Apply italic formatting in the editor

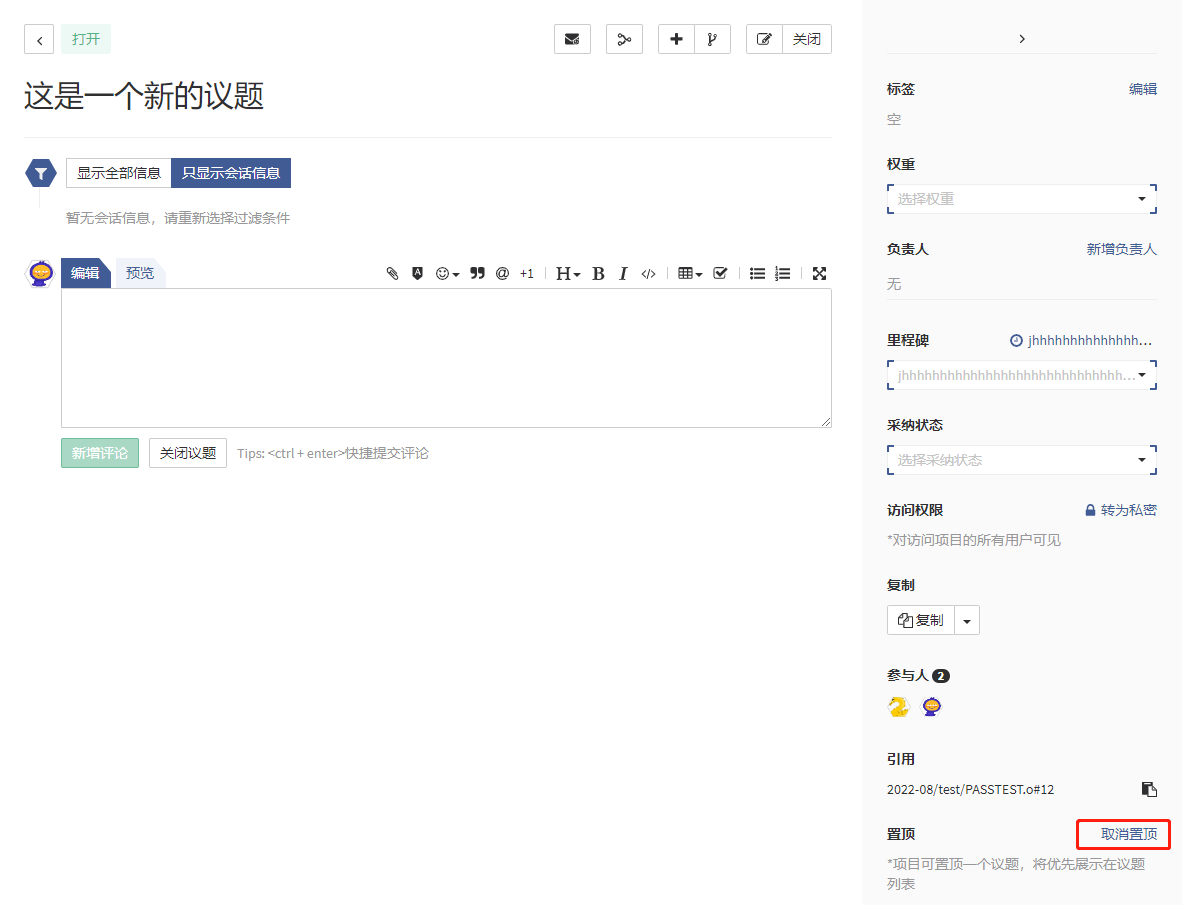coord(623,274)
